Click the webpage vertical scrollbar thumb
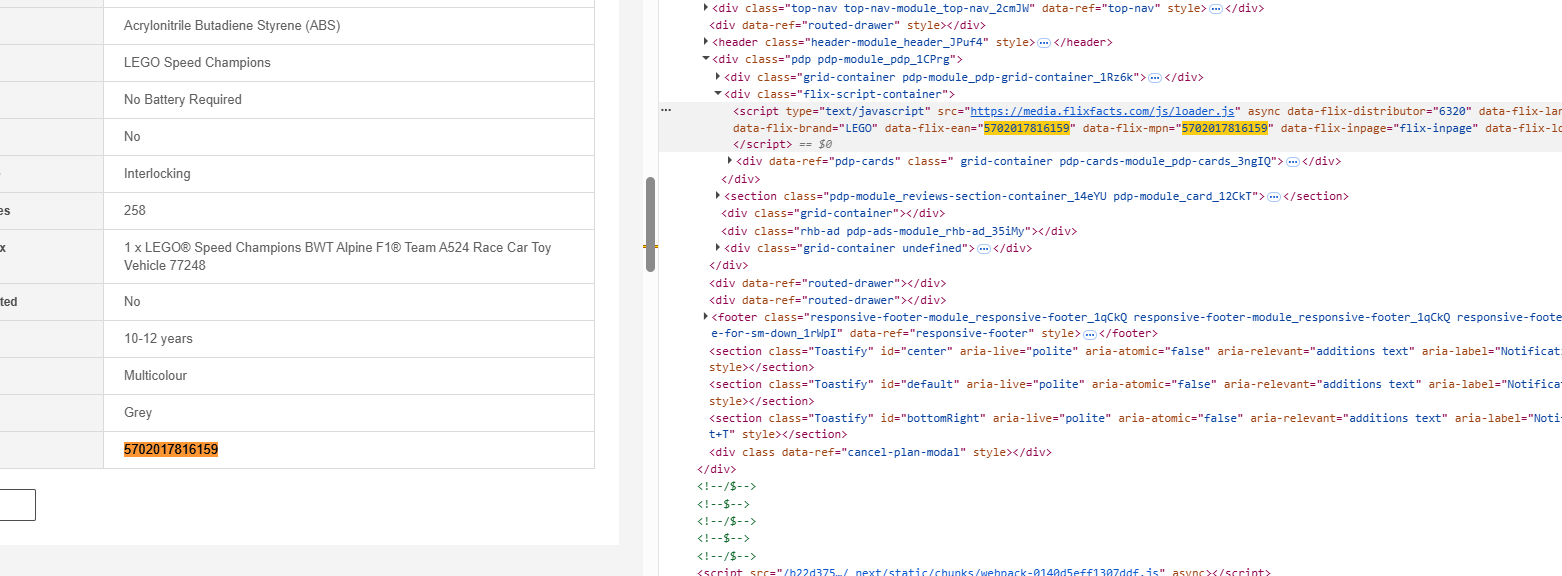 (x=650, y=224)
